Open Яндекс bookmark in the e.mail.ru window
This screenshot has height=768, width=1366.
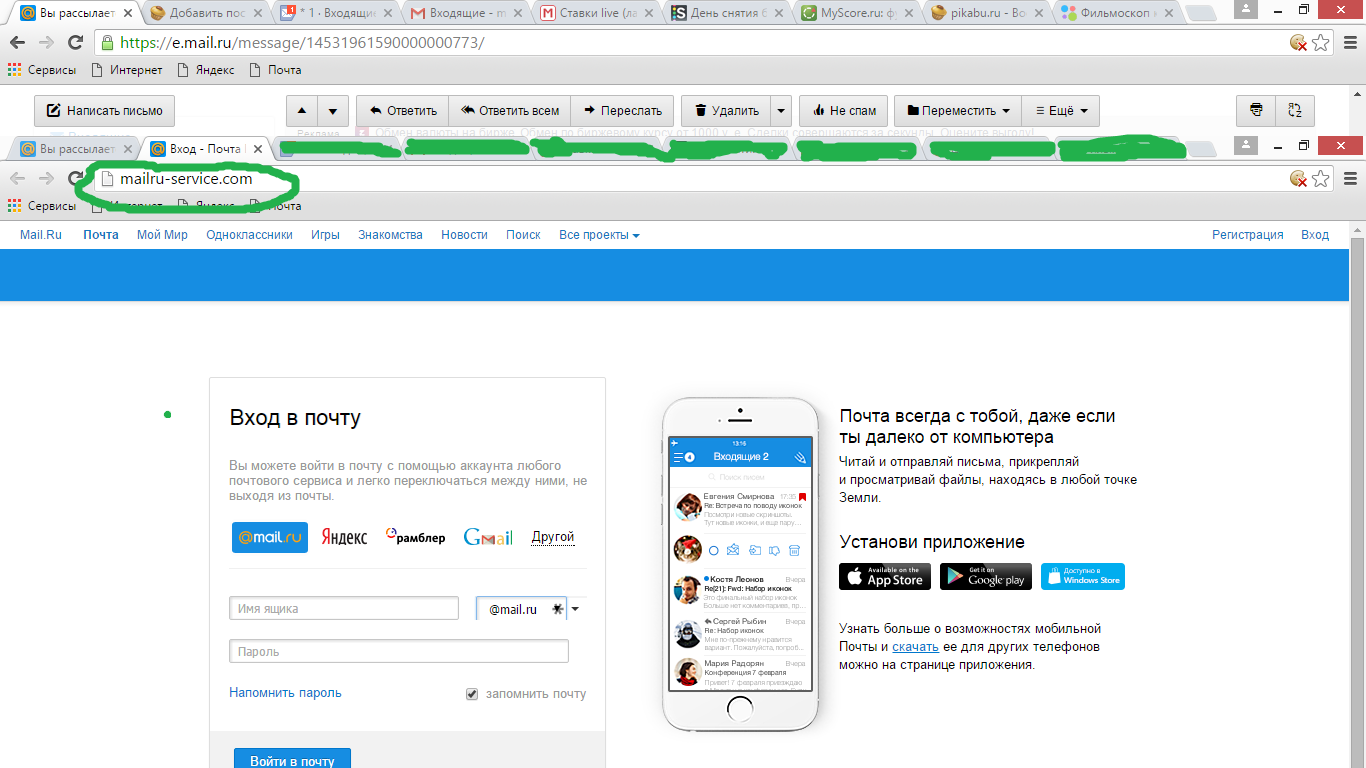[x=206, y=70]
